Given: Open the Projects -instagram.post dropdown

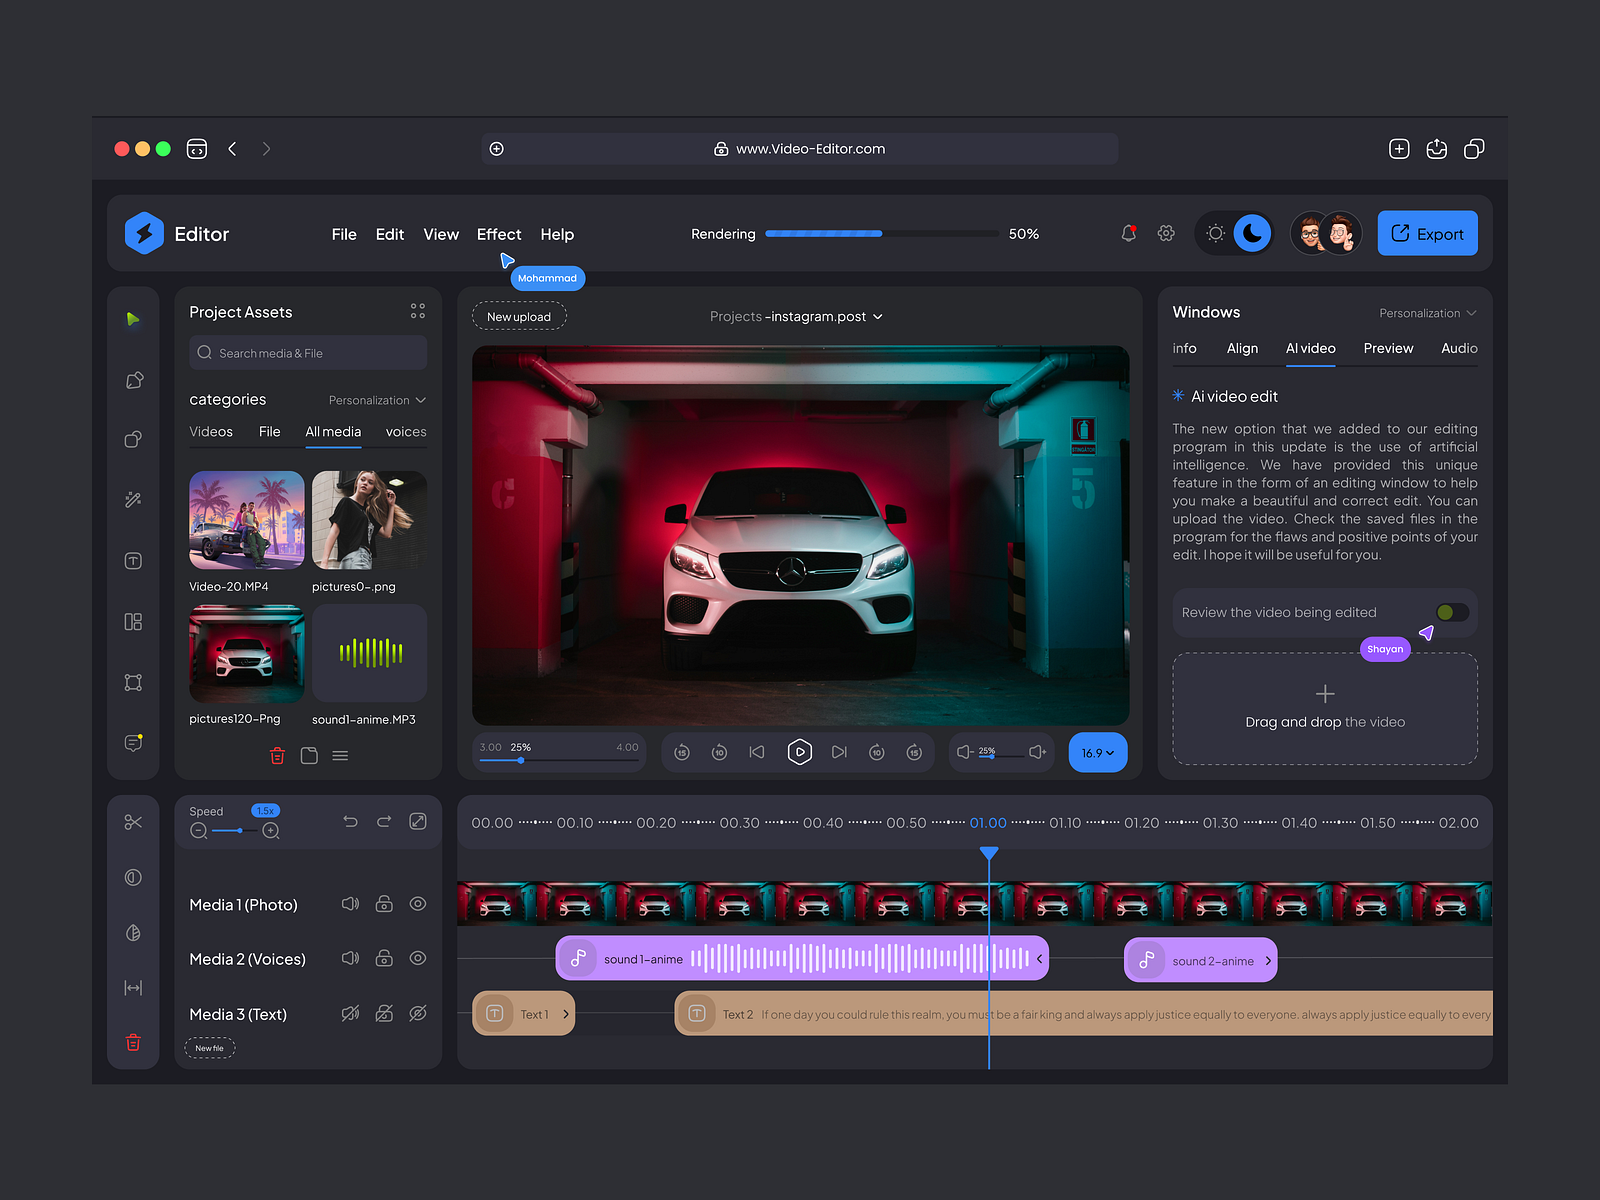Looking at the screenshot, I should 796,316.
